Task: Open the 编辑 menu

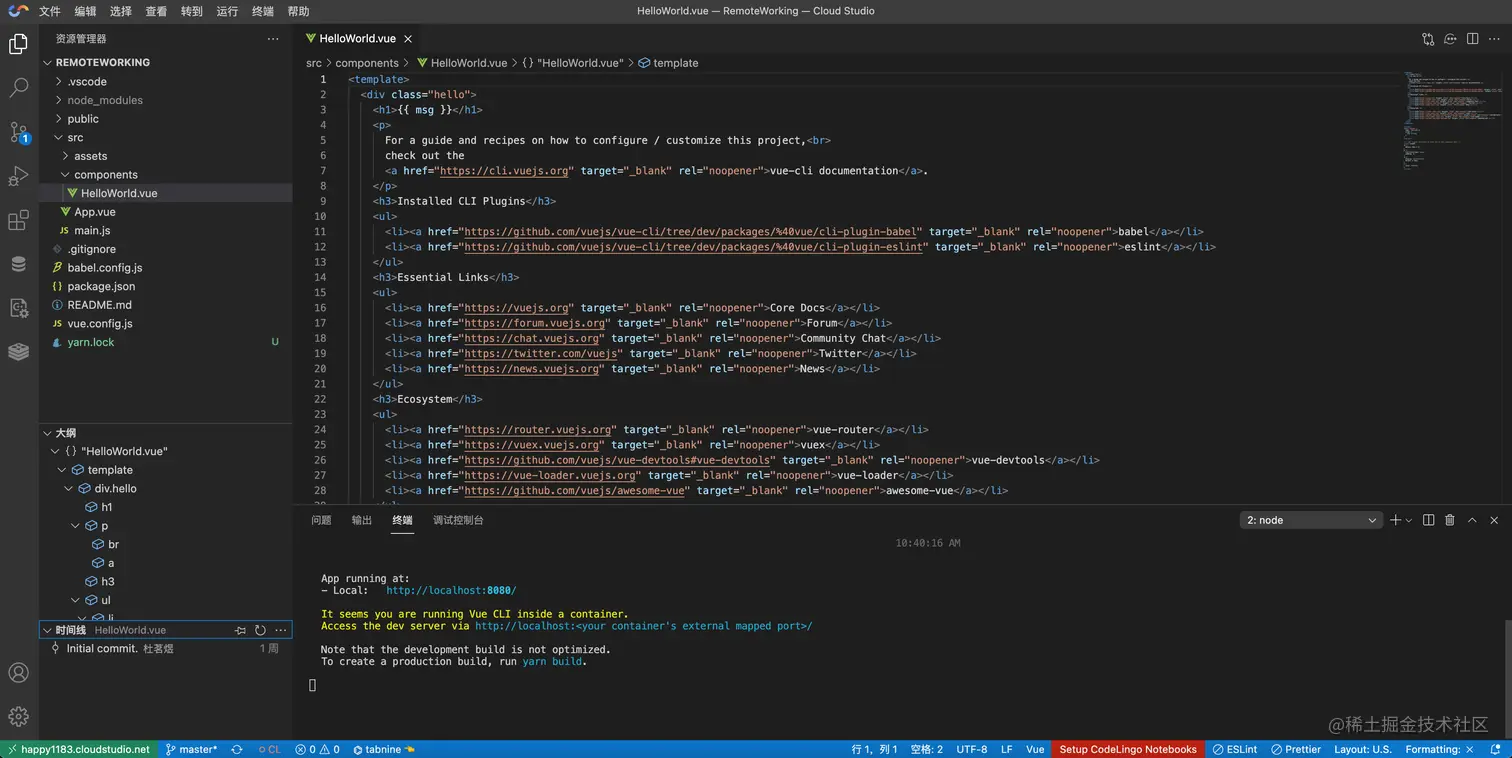Action: pyautogui.click(x=85, y=11)
